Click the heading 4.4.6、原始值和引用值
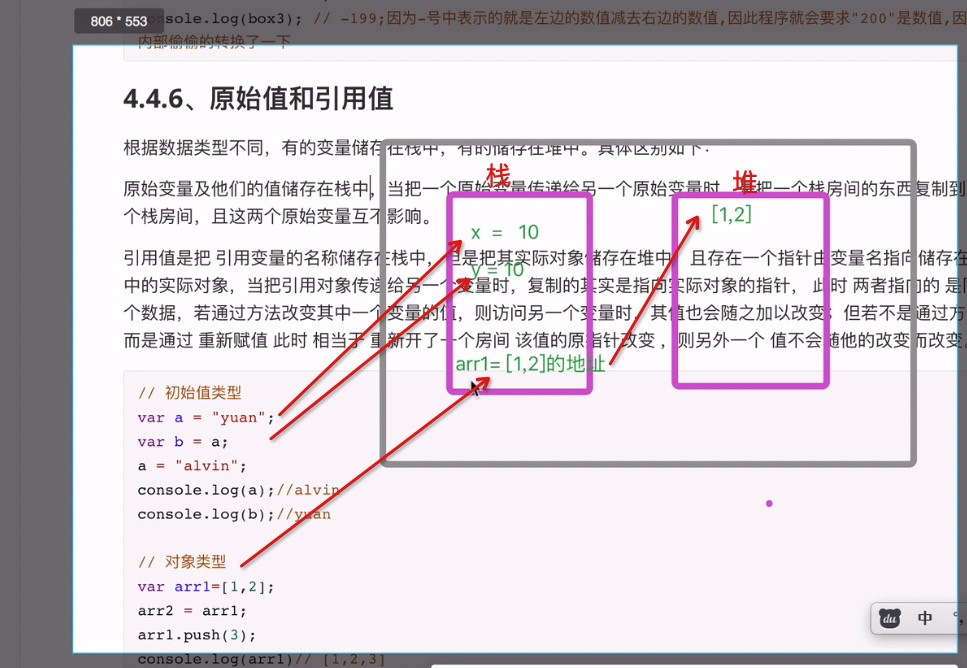The height and width of the screenshot is (668, 967). click(258, 99)
